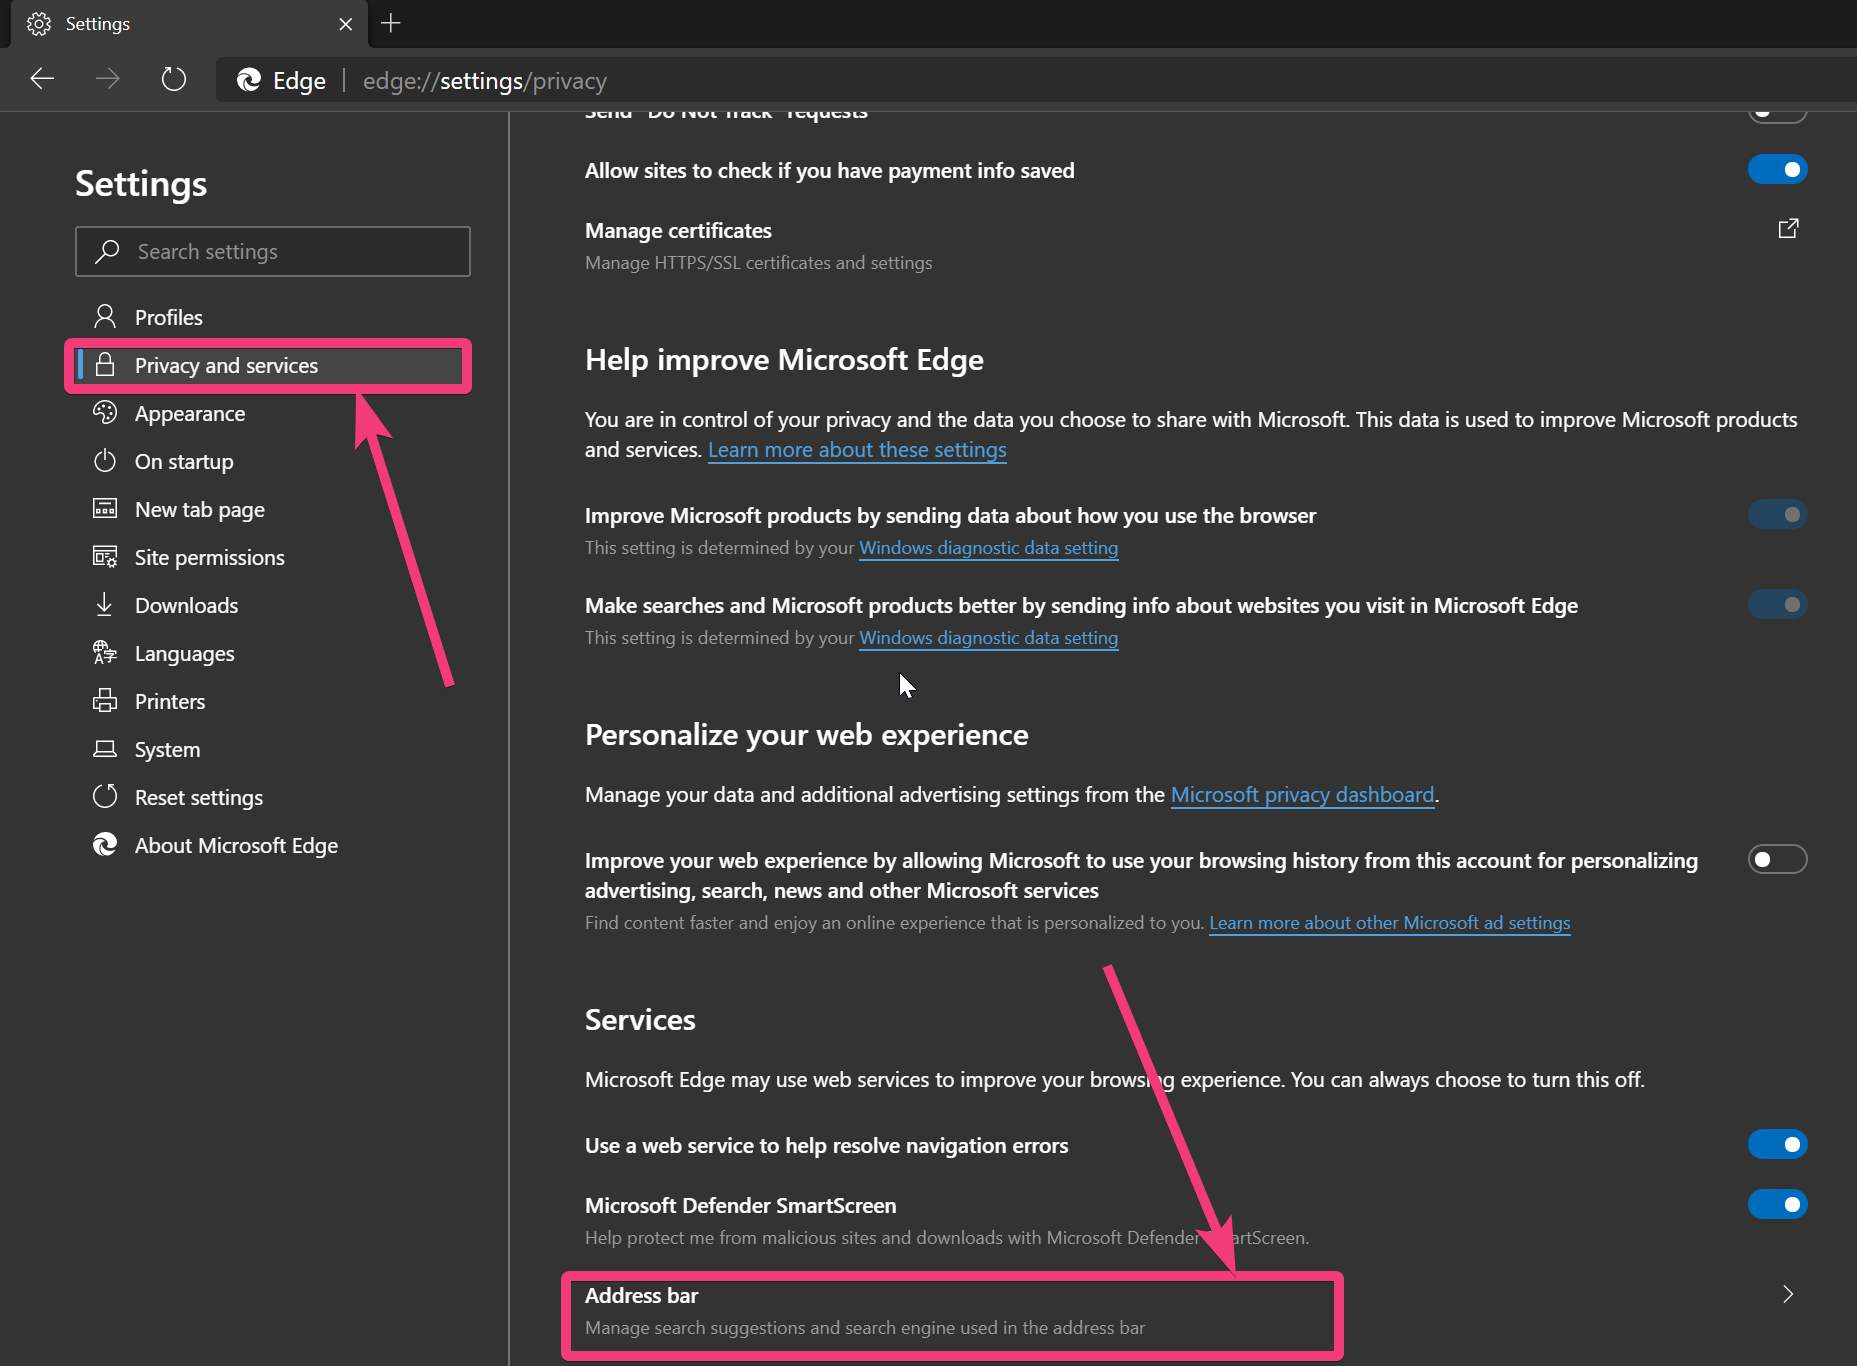Click the Downloads arrow icon
1857x1366 pixels.
pyautogui.click(x=104, y=605)
